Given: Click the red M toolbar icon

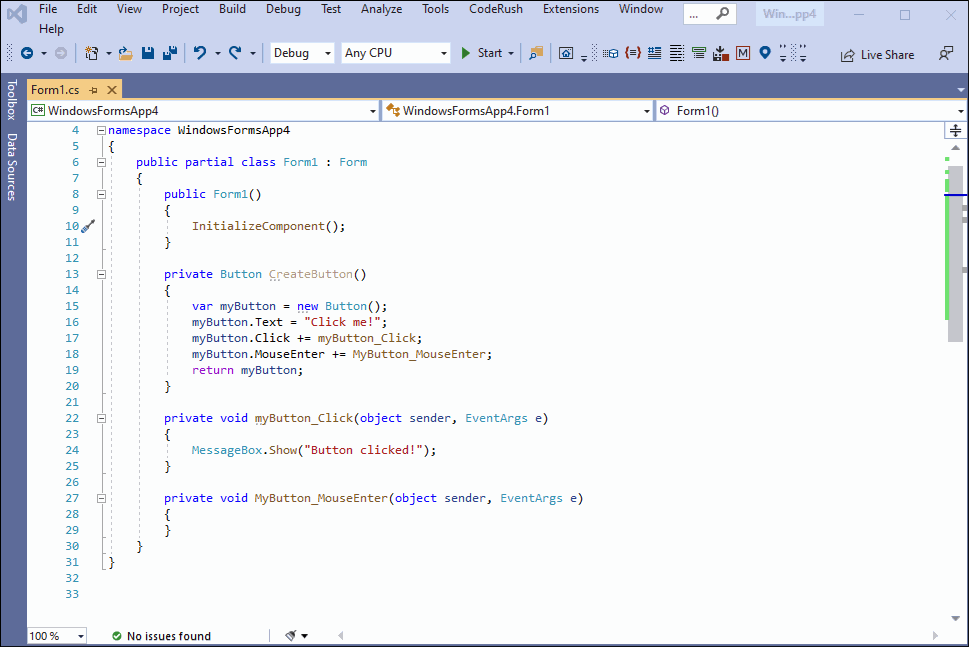Looking at the screenshot, I should click(743, 53).
